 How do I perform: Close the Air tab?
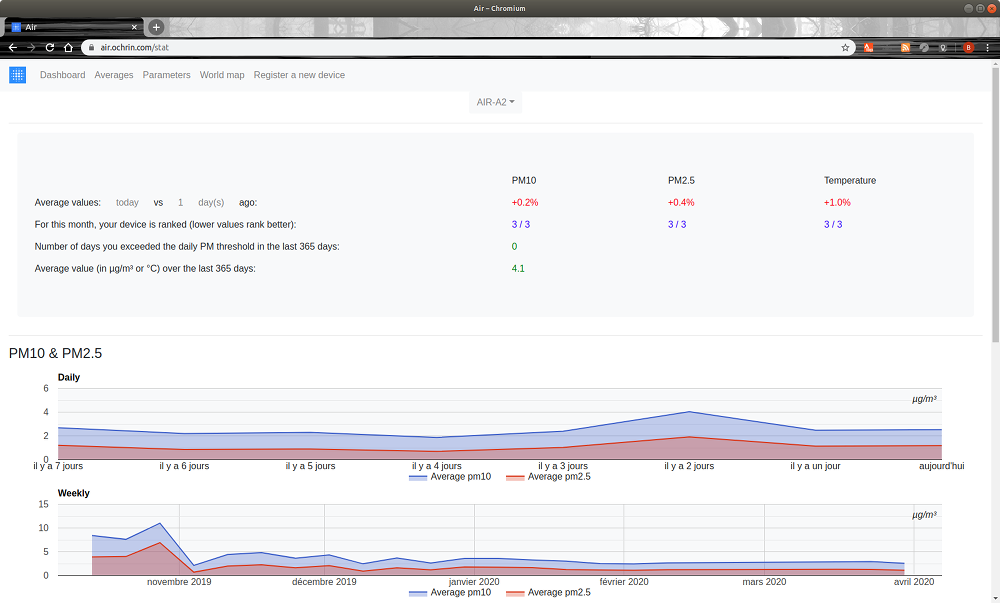[x=134, y=27]
